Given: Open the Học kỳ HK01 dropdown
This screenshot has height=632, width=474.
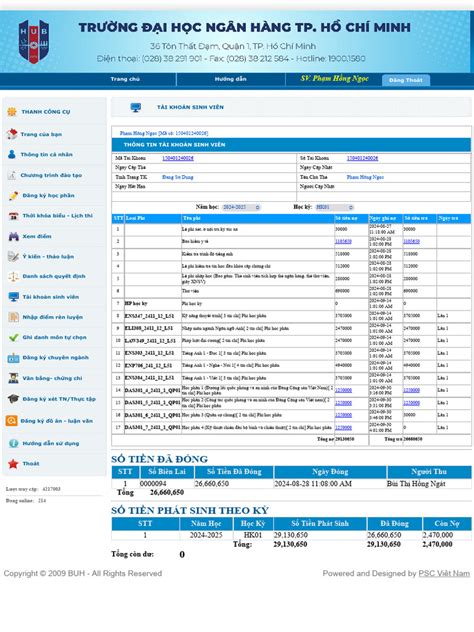Looking at the screenshot, I should pos(334,207).
